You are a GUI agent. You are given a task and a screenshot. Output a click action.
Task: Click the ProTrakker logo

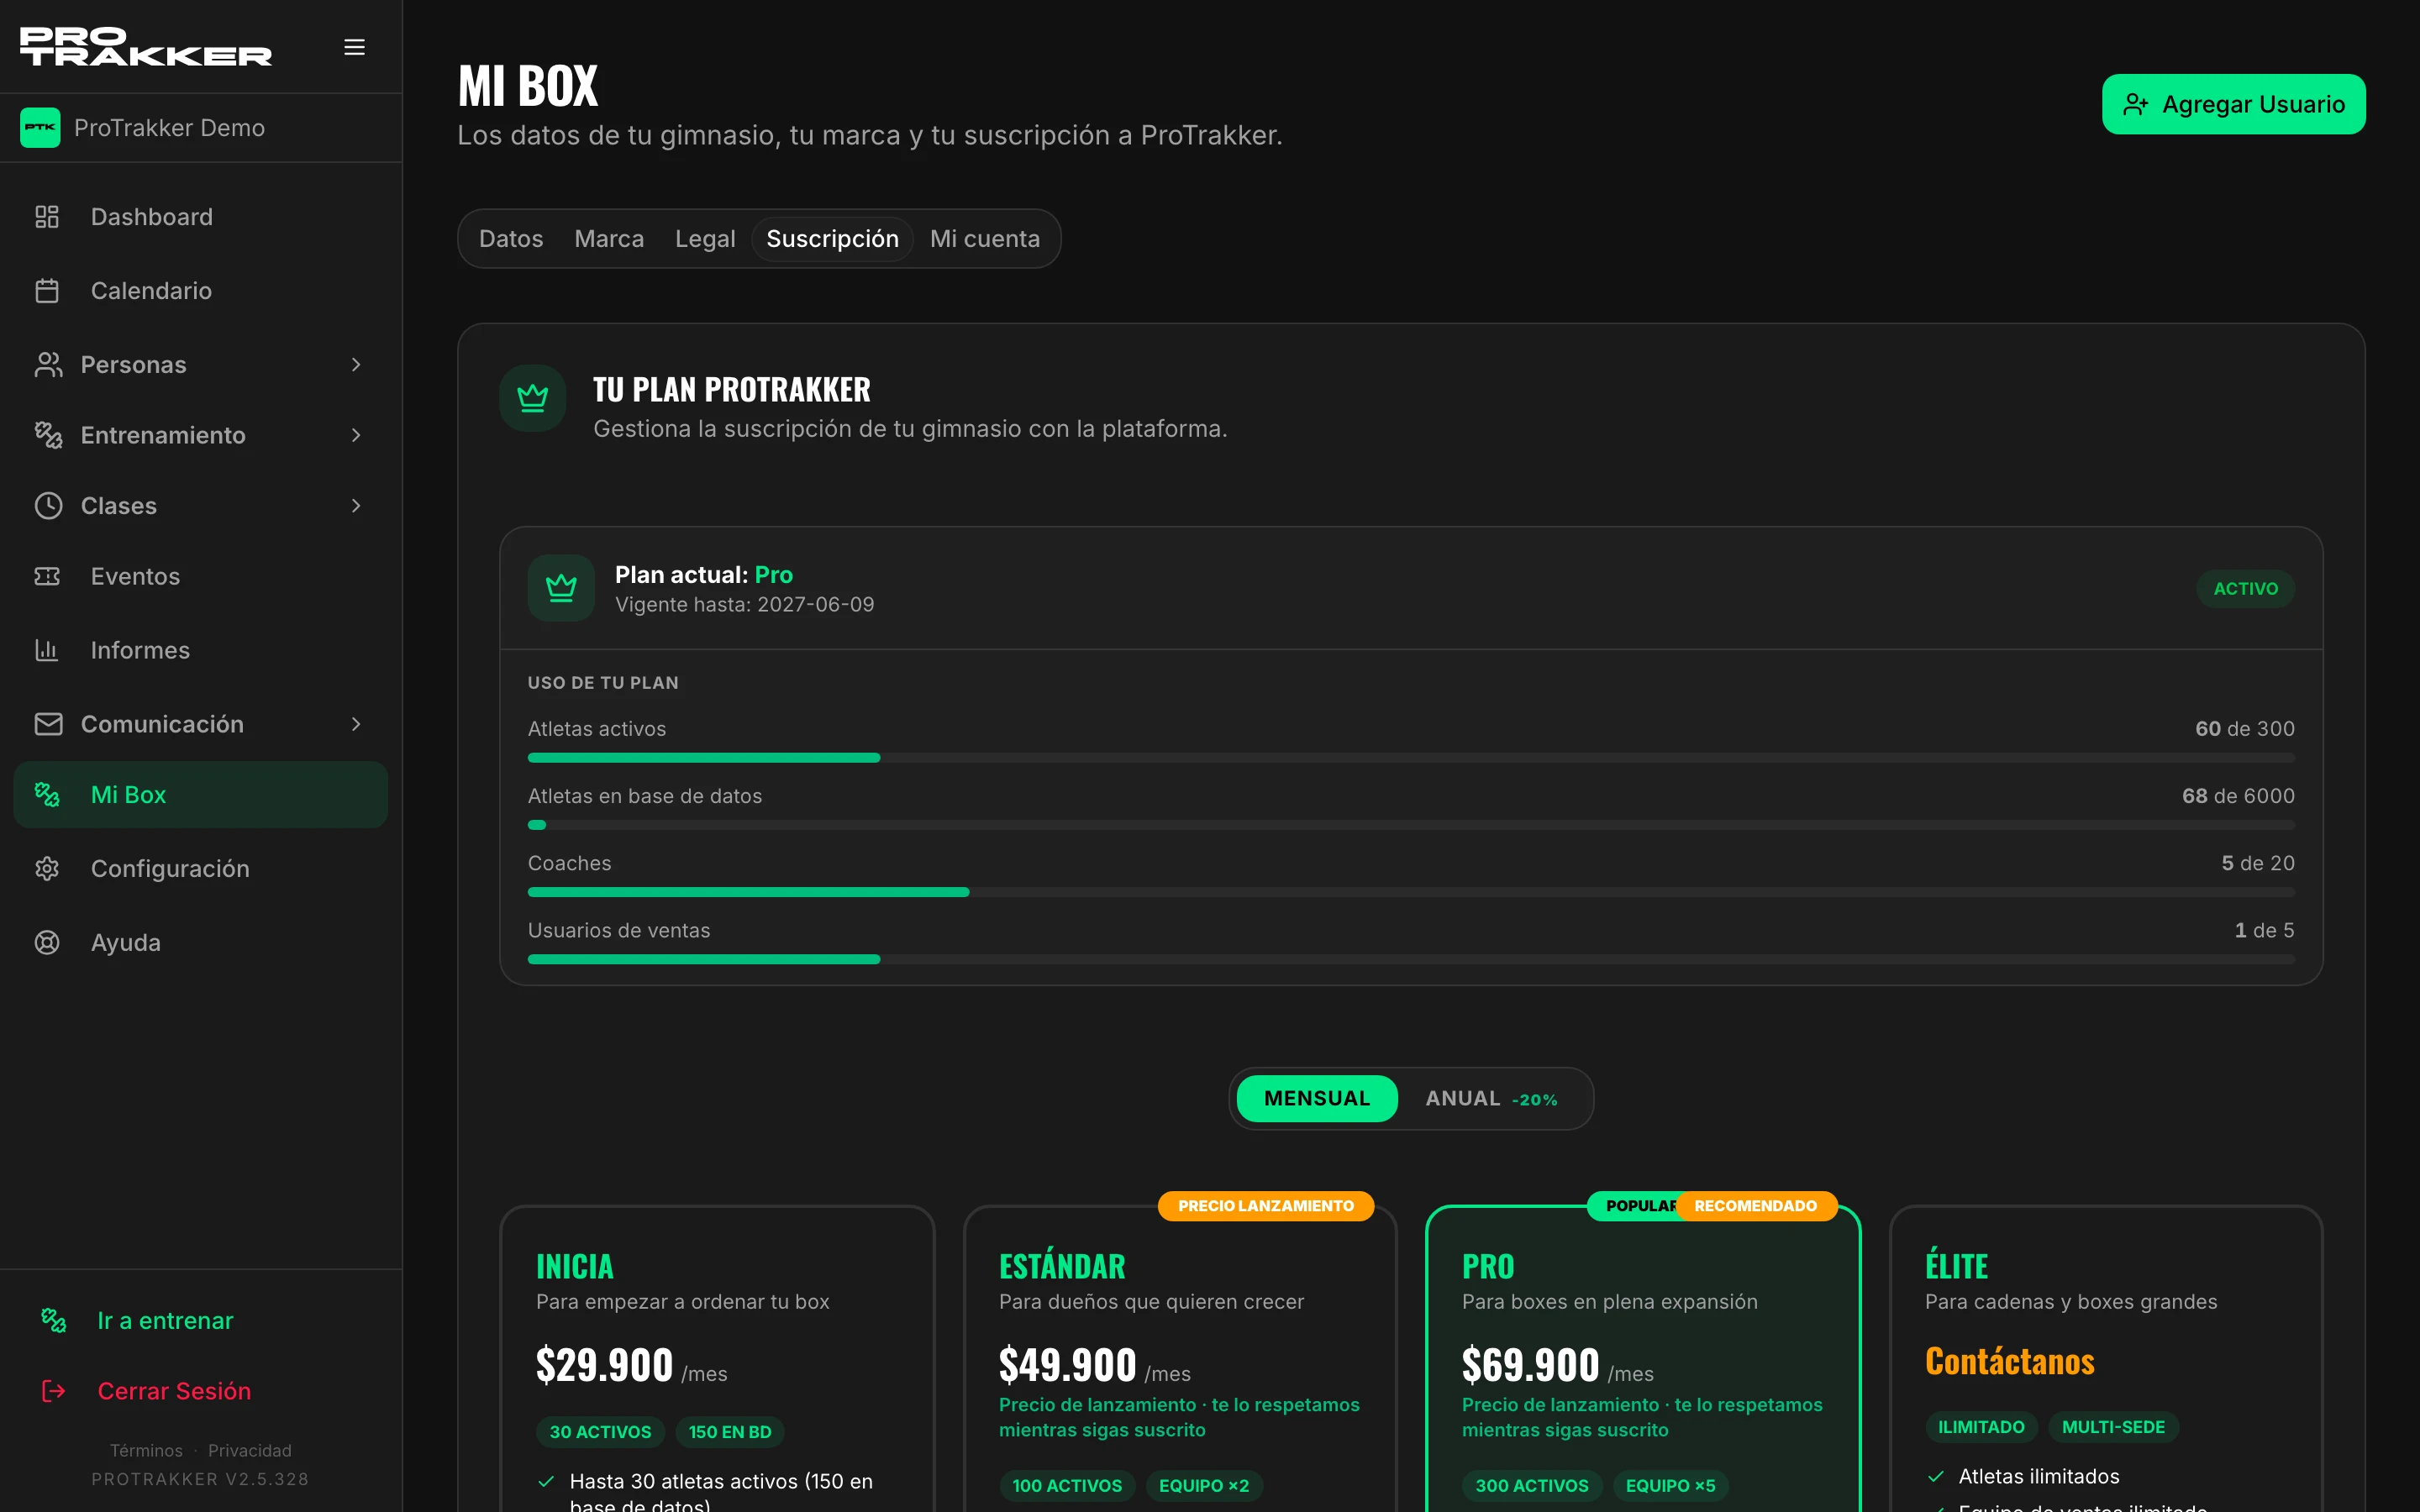(146, 47)
